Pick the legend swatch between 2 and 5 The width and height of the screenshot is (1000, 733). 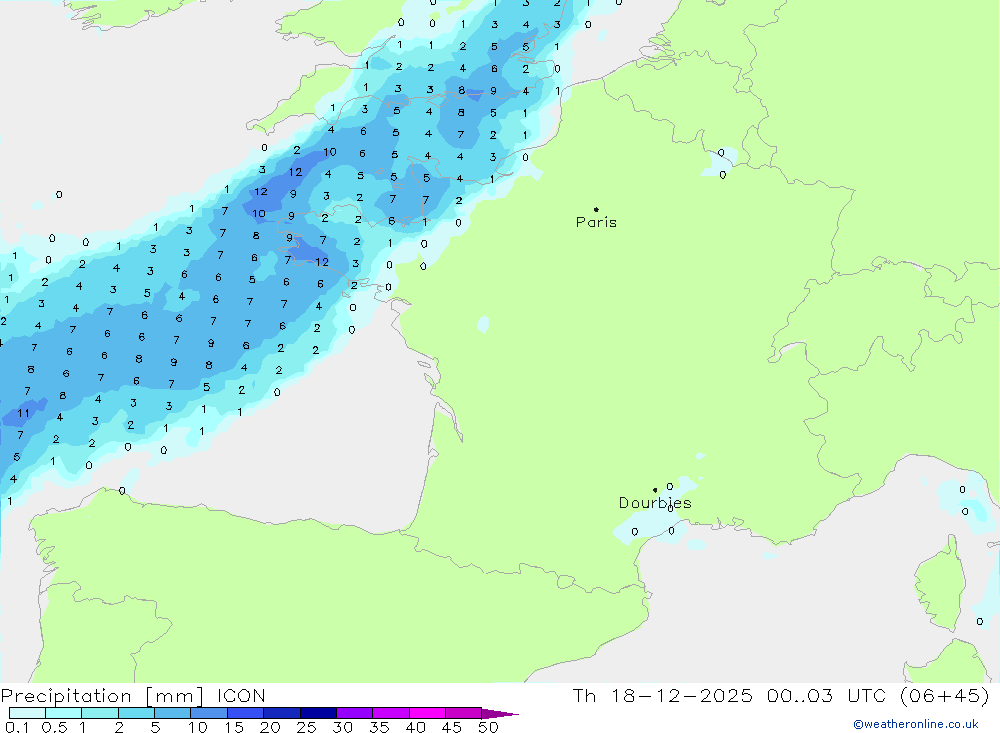pos(136,713)
